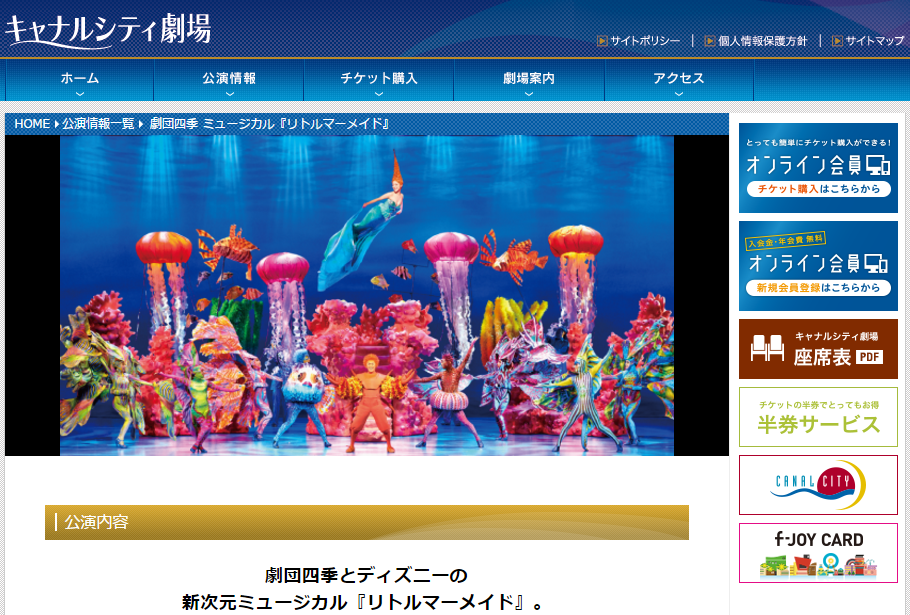Click the seat icon on 座席表 banner

767,349
